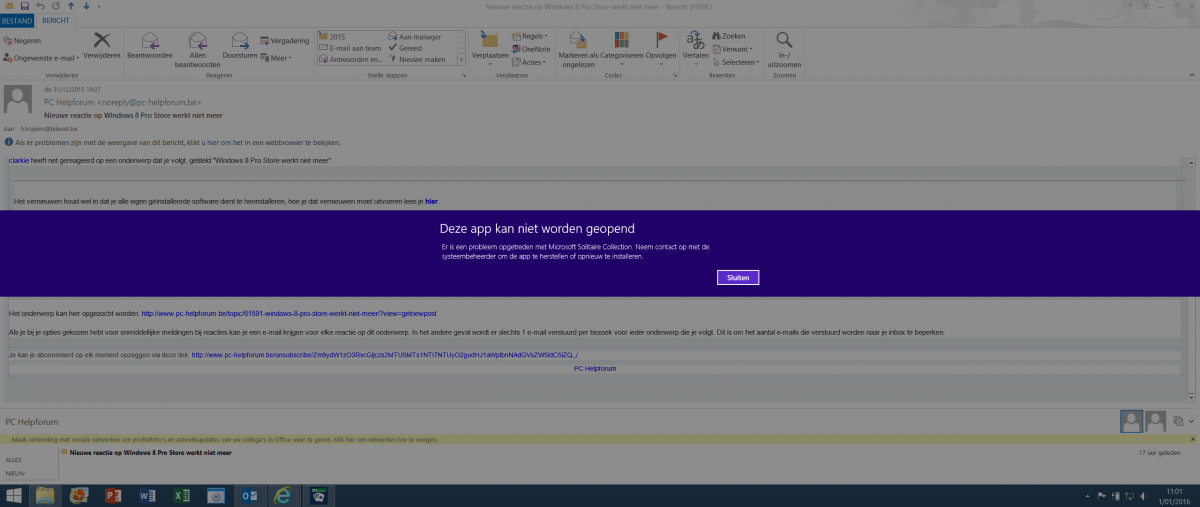Open Ongewenste e-mail dropdown
The width and height of the screenshot is (1200, 507).
click(41, 58)
